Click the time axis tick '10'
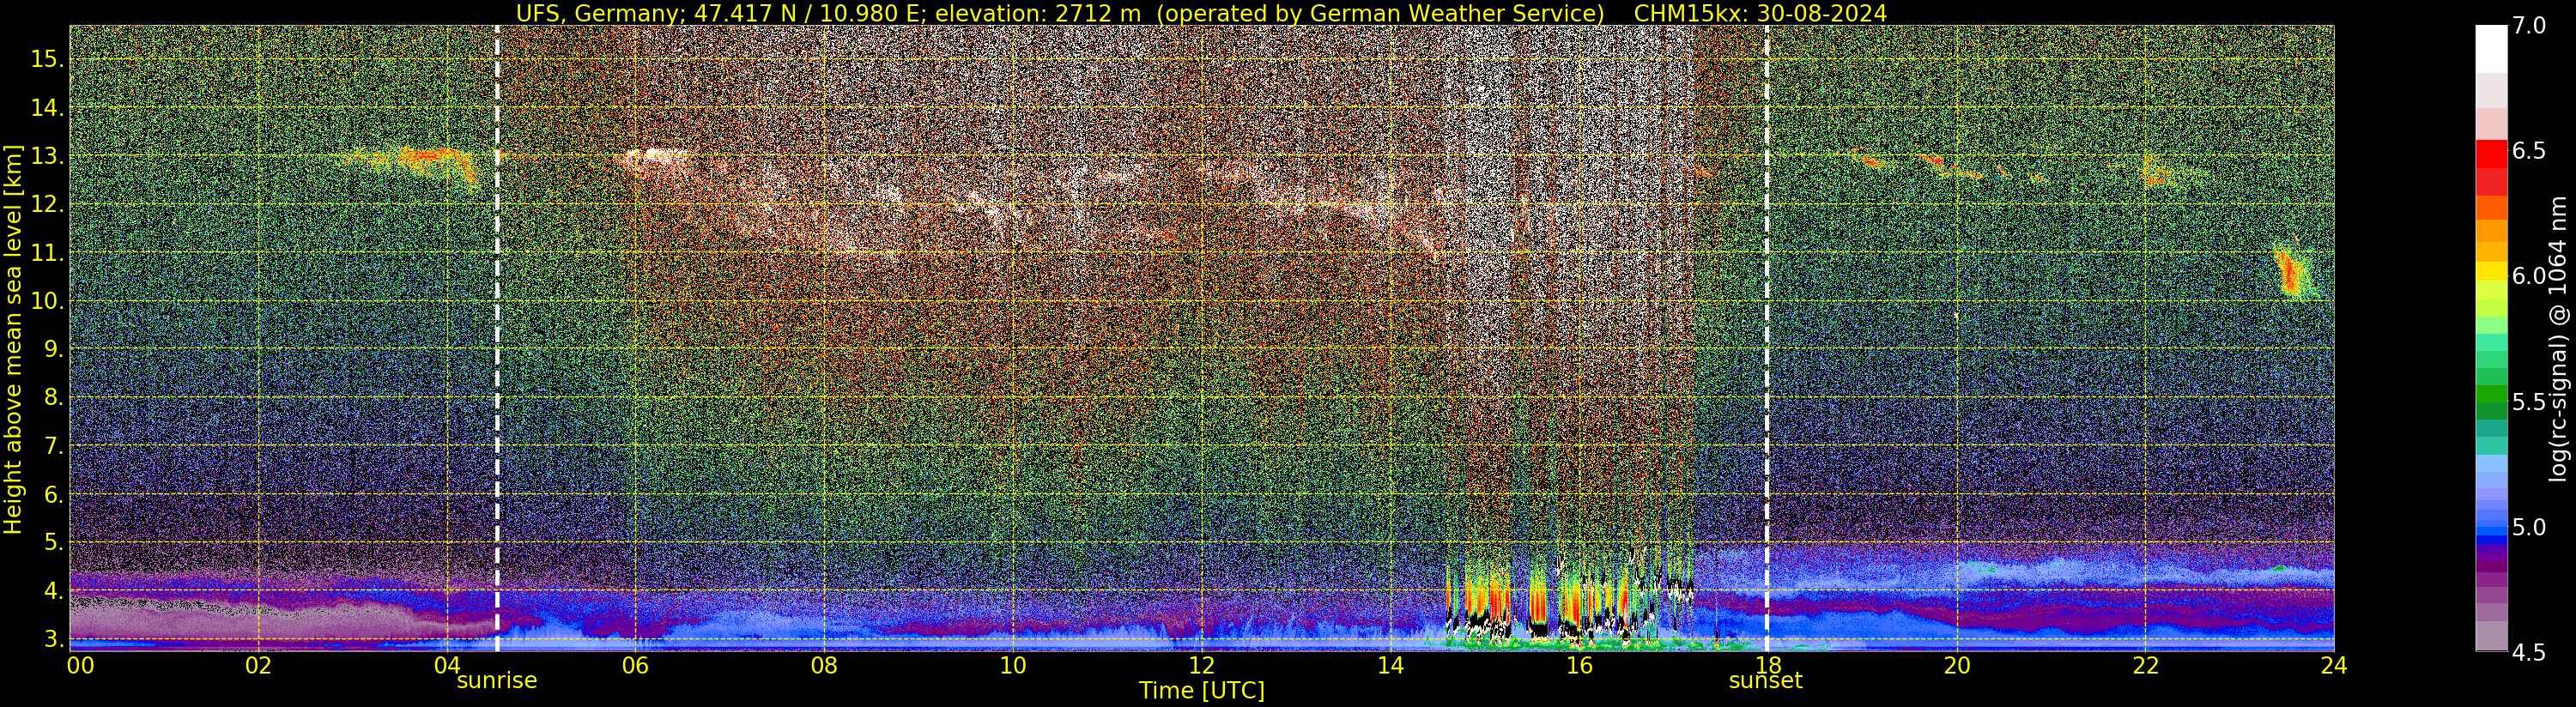The width and height of the screenshot is (2576, 707). 1013,665
